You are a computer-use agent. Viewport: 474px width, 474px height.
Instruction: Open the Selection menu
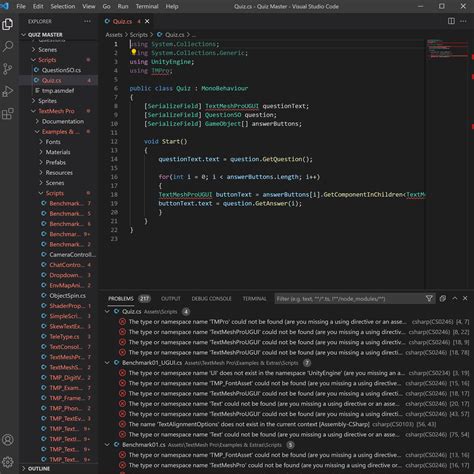(63, 6)
